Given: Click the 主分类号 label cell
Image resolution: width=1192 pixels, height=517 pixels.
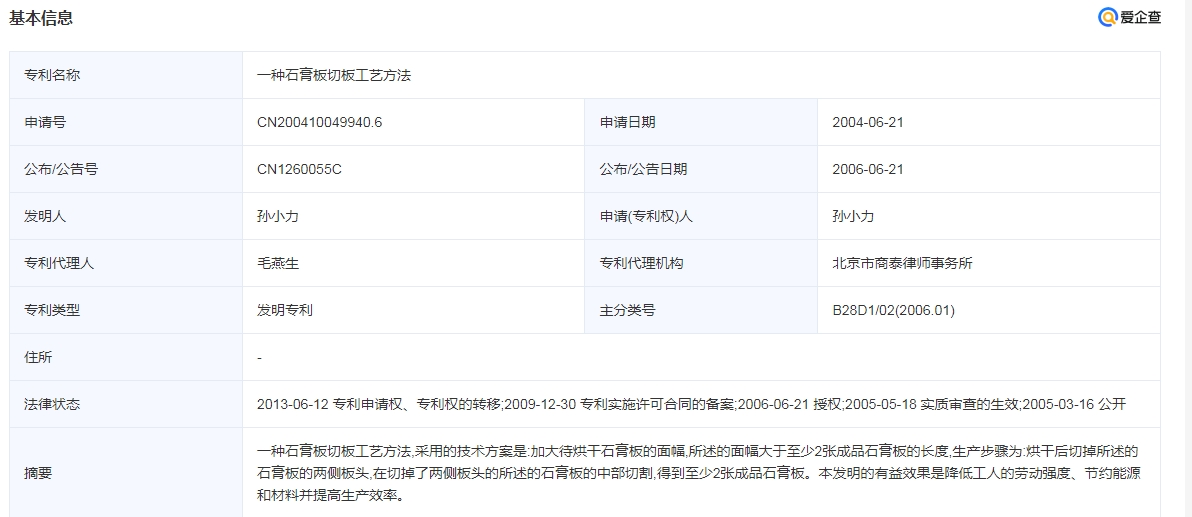Looking at the screenshot, I should tap(628, 310).
